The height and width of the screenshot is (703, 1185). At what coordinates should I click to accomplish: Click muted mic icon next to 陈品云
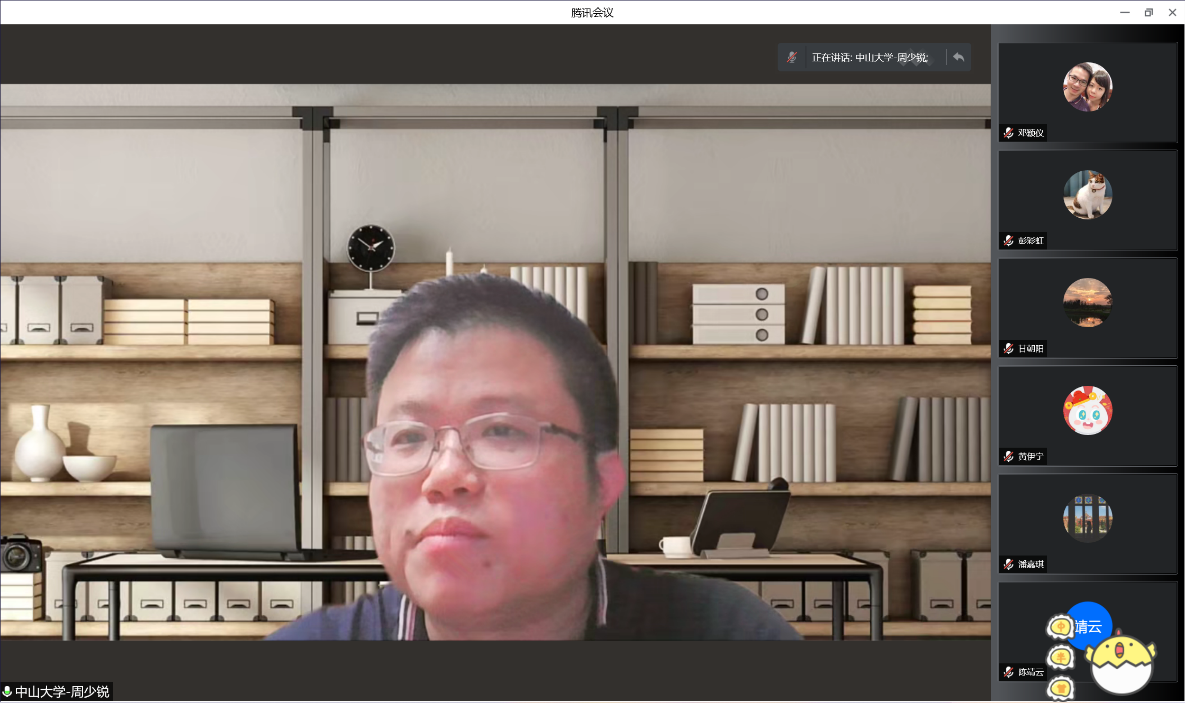coord(1009,672)
